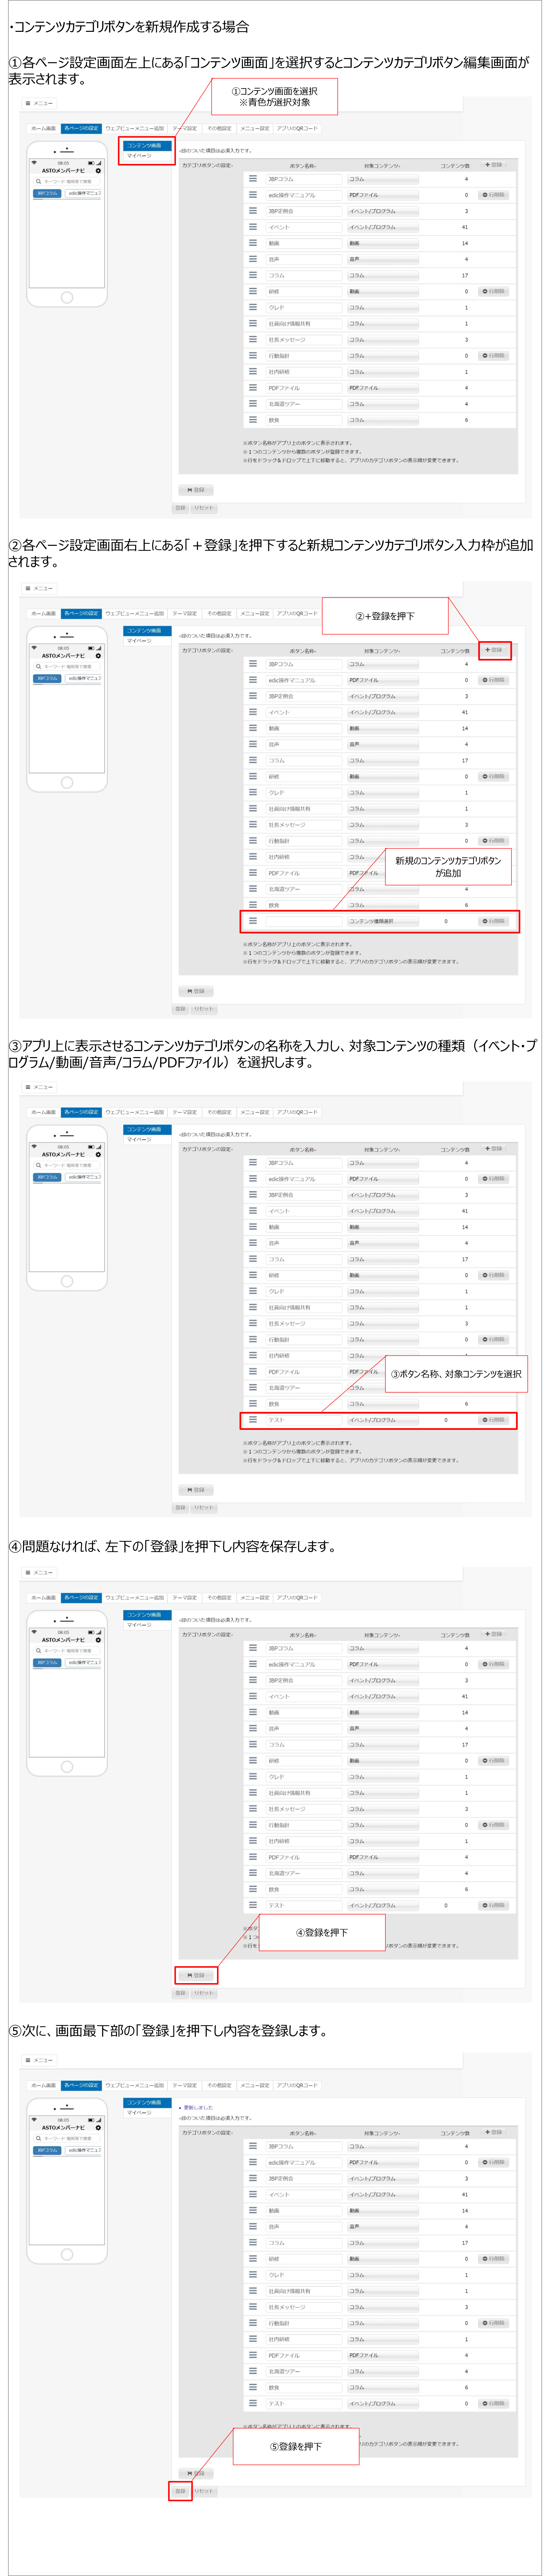The width and height of the screenshot is (545, 2576).
Task: Click 研修 row drag handle in step ① screenshot
Action: 253,291
